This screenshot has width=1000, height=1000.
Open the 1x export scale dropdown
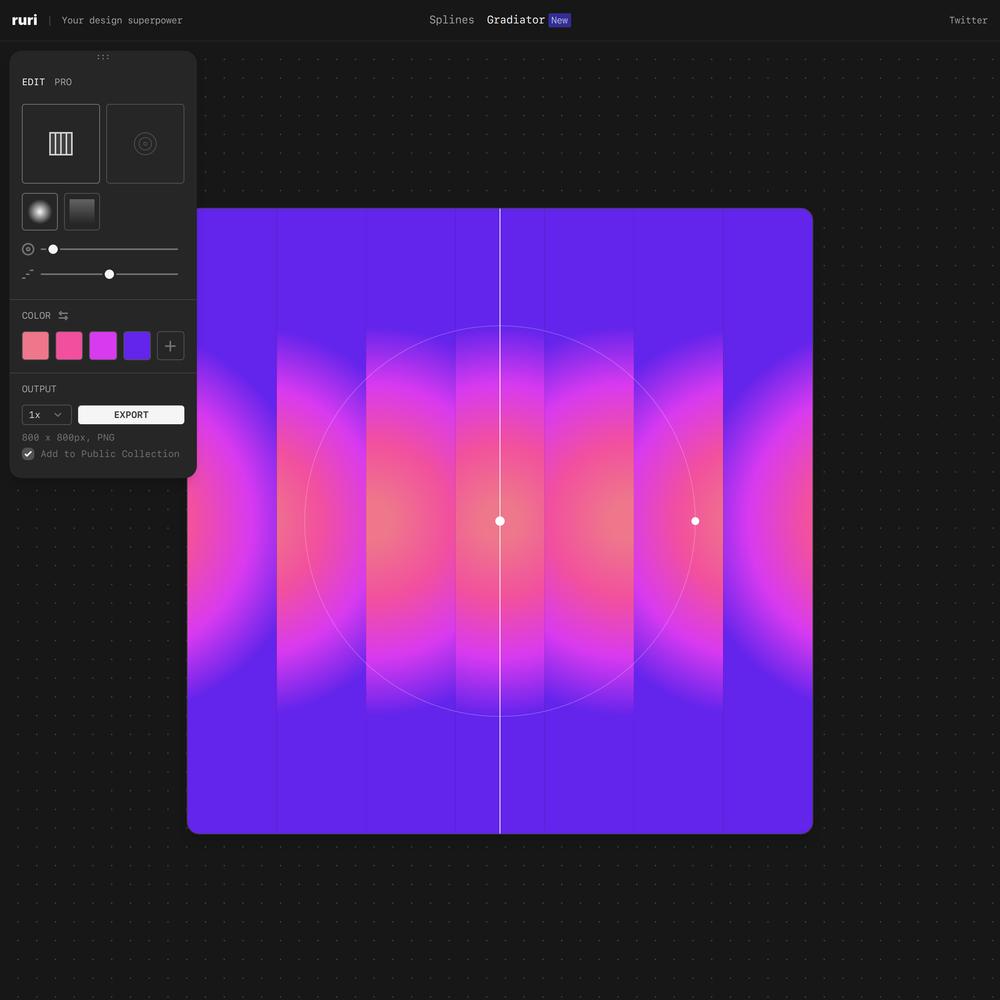coord(46,415)
